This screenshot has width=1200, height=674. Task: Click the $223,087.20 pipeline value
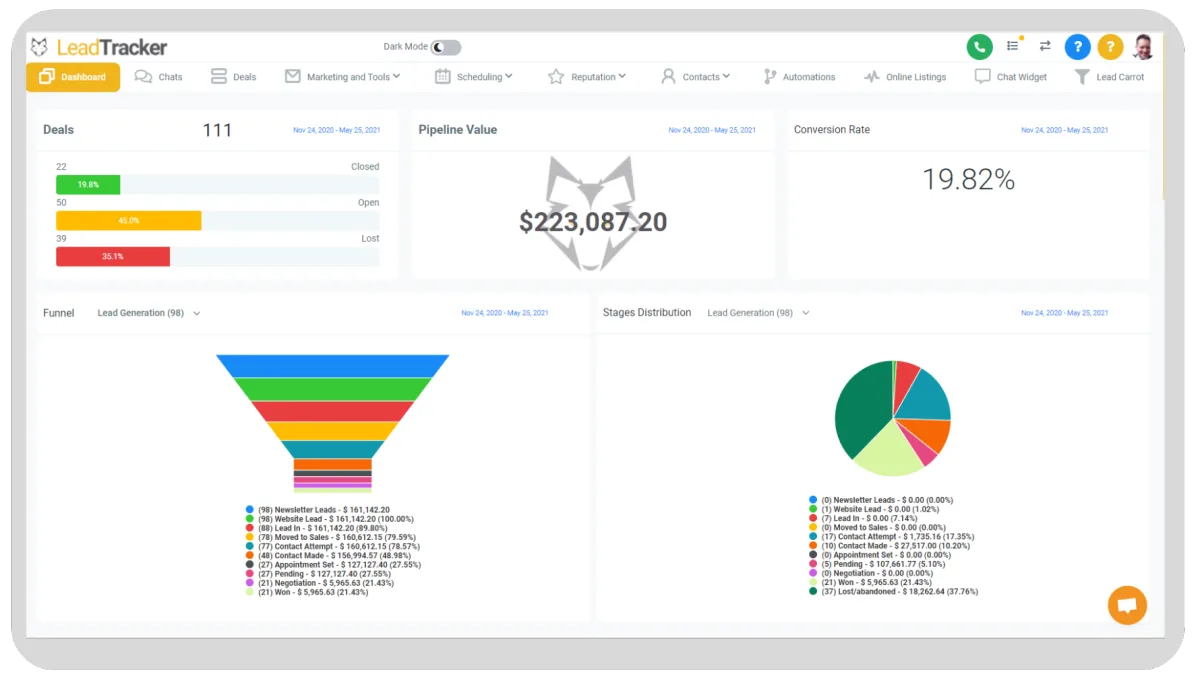[x=593, y=222]
